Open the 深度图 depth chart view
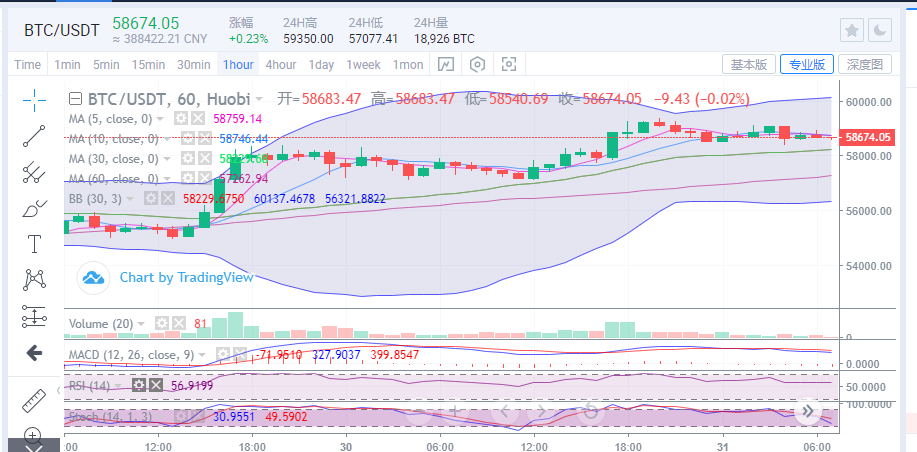 [865, 64]
